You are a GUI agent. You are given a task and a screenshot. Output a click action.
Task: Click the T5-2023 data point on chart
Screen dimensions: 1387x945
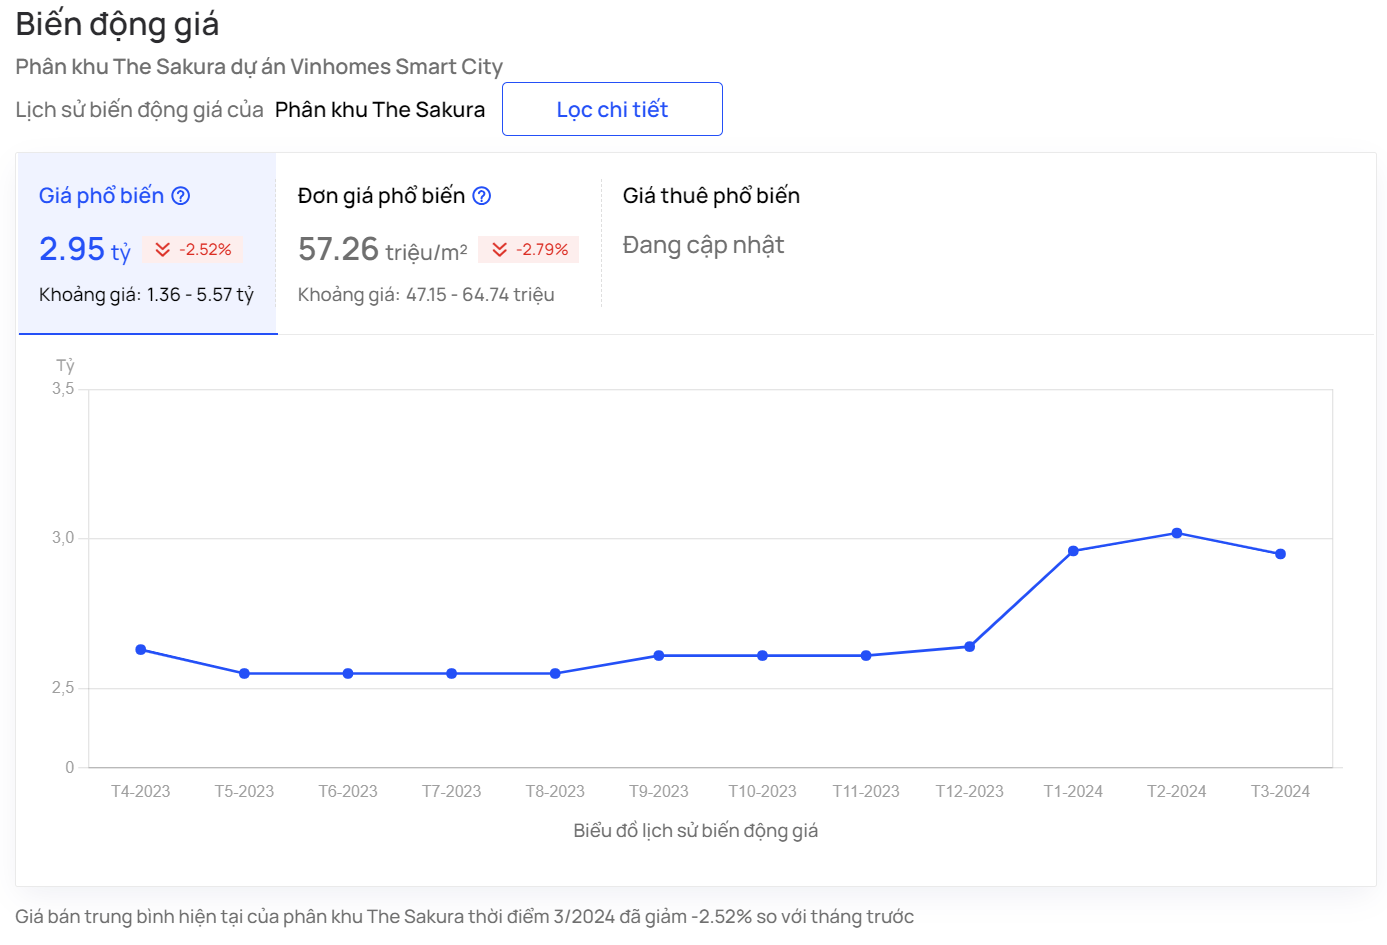[x=244, y=674]
